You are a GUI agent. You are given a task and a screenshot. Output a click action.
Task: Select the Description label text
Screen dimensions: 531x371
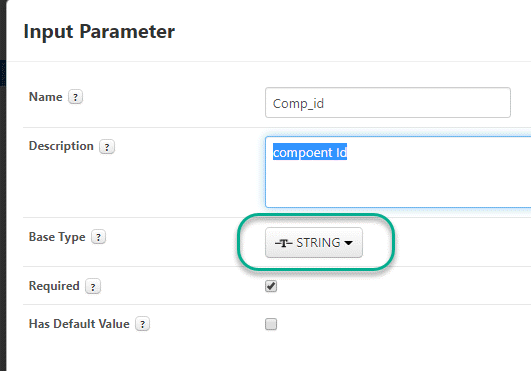pos(61,146)
